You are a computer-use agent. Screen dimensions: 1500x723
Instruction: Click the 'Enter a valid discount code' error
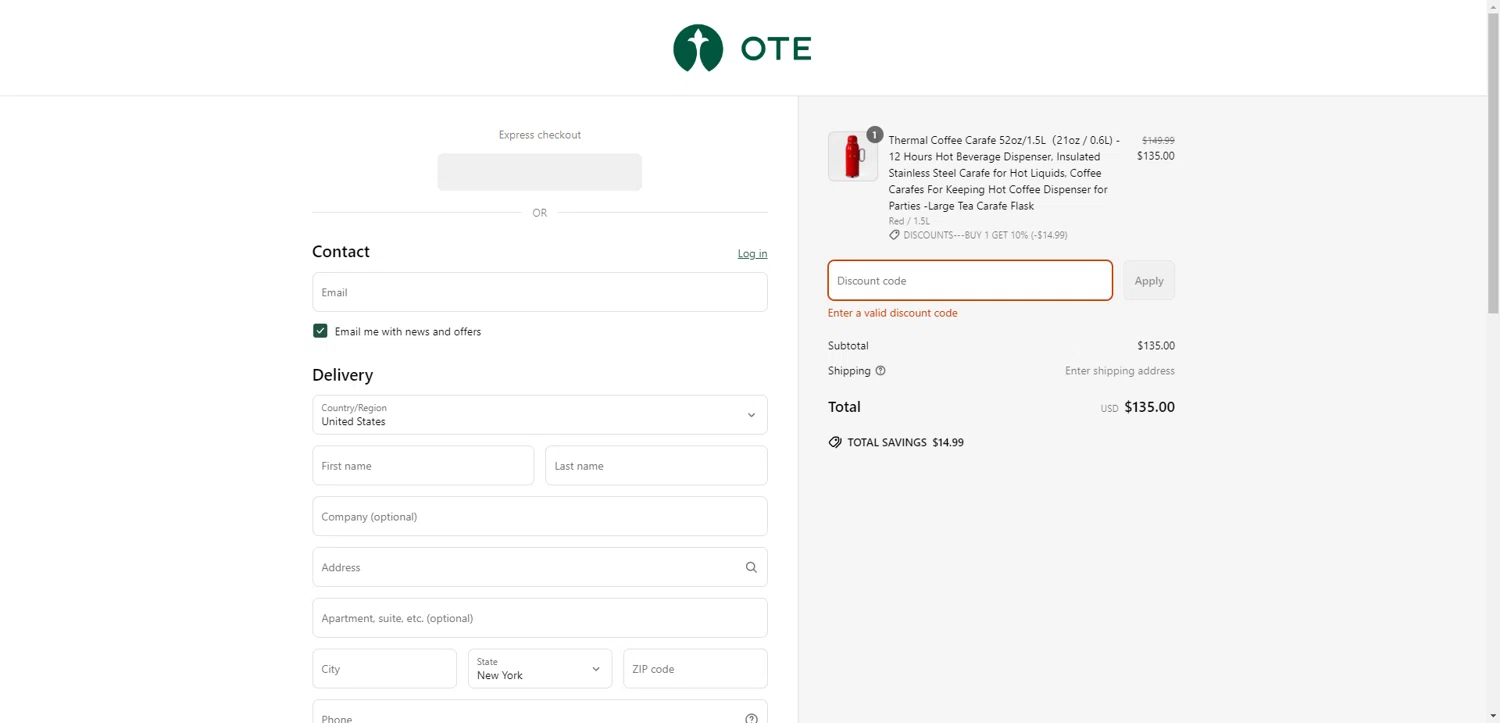[892, 313]
